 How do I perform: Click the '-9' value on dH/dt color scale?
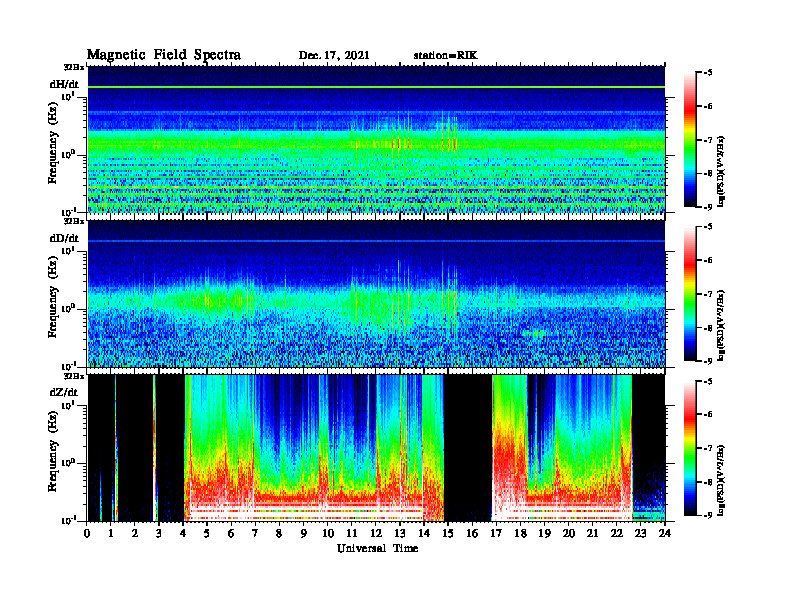(708, 207)
